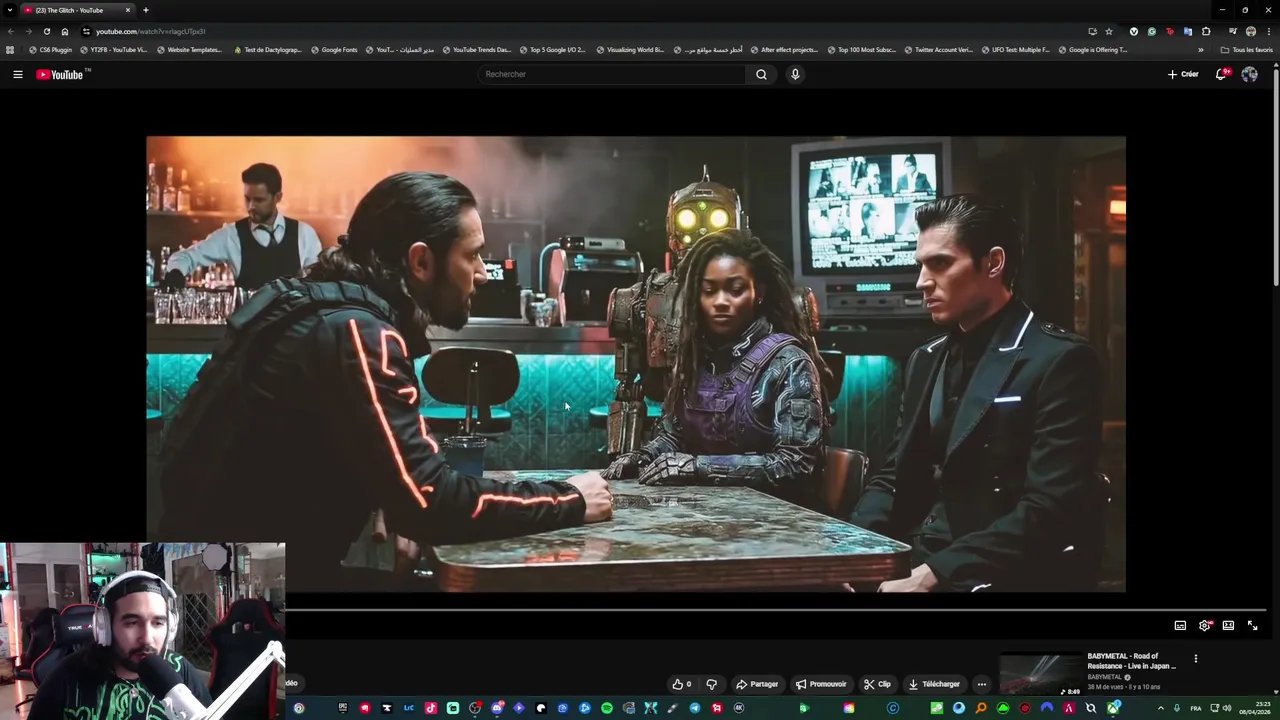Open Telegram from the taskbar
The height and width of the screenshot is (720, 1280).
694,708
